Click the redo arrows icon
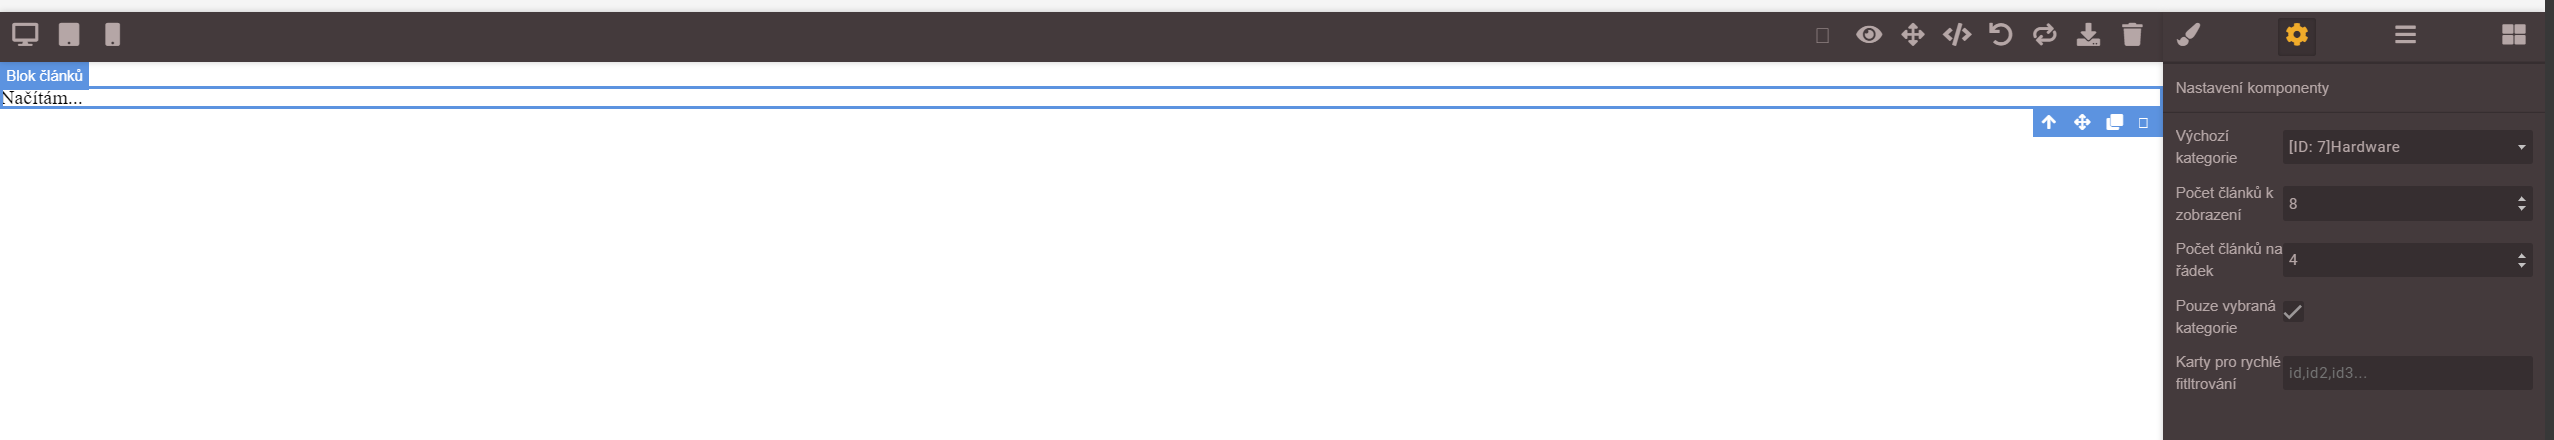Screen dimensions: 2554x440 click(x=2045, y=35)
